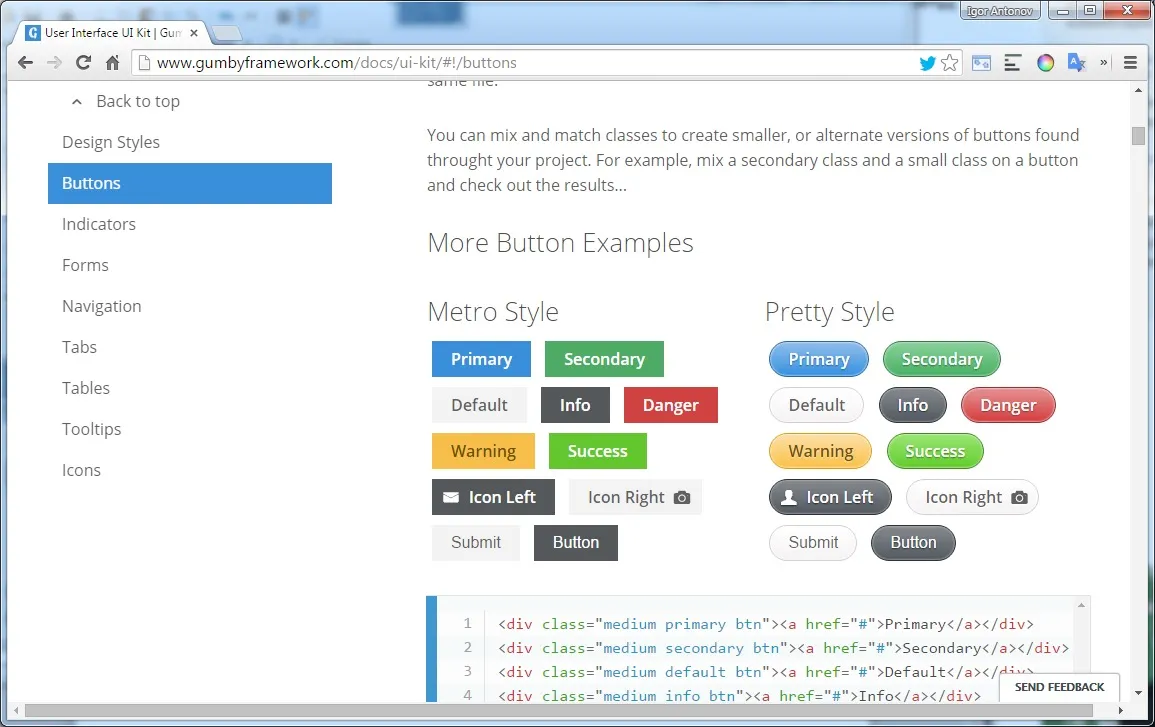This screenshot has width=1155, height=727.
Task: Jump to the Icons section
Action: [81, 470]
